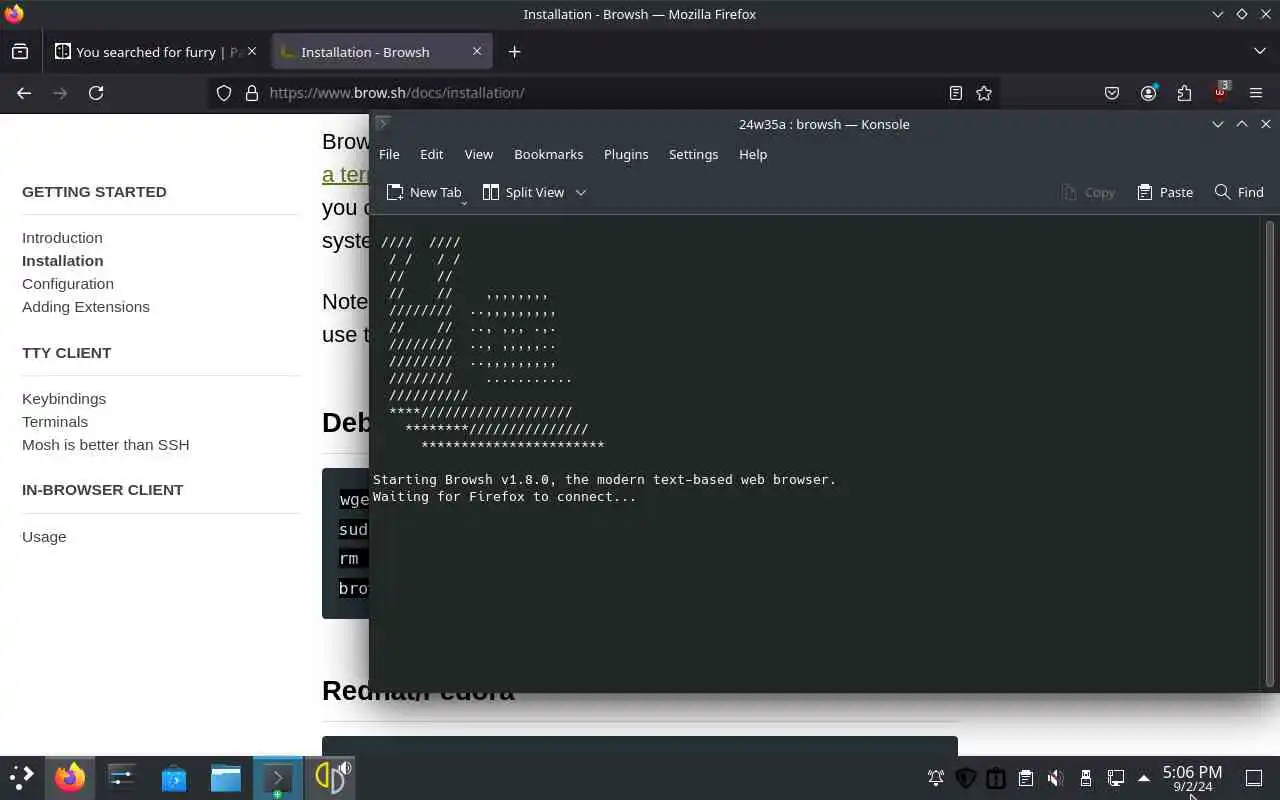Open Konsole Help menu
1280x800 pixels.
click(x=753, y=154)
